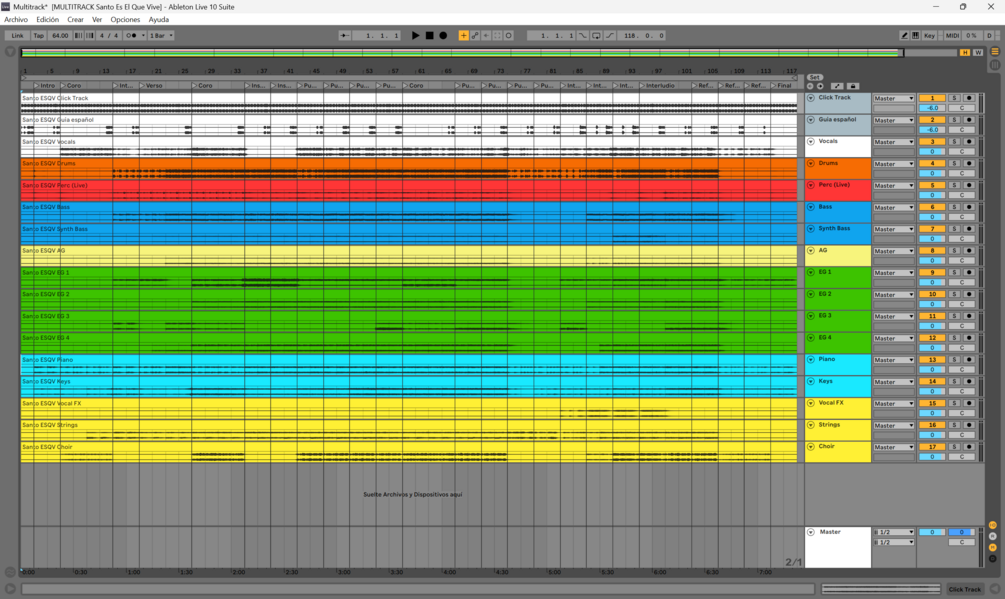Image resolution: width=1005 pixels, height=599 pixels.
Task: Open output routing dropdown for Drums
Action: pyautogui.click(x=893, y=164)
